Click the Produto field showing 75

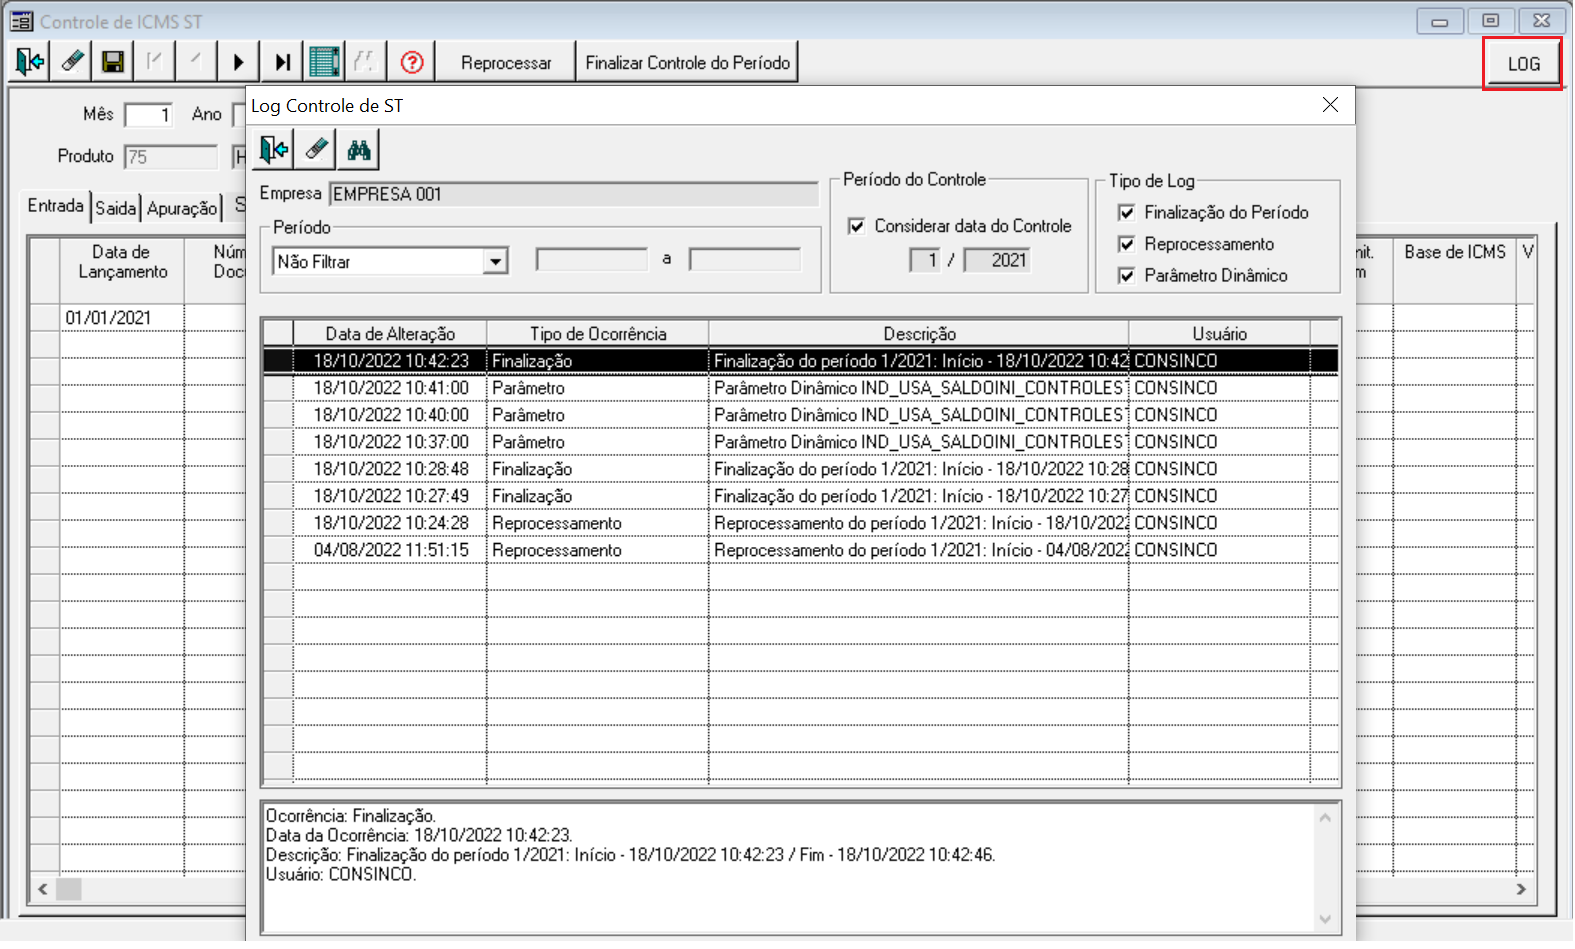pyautogui.click(x=171, y=157)
